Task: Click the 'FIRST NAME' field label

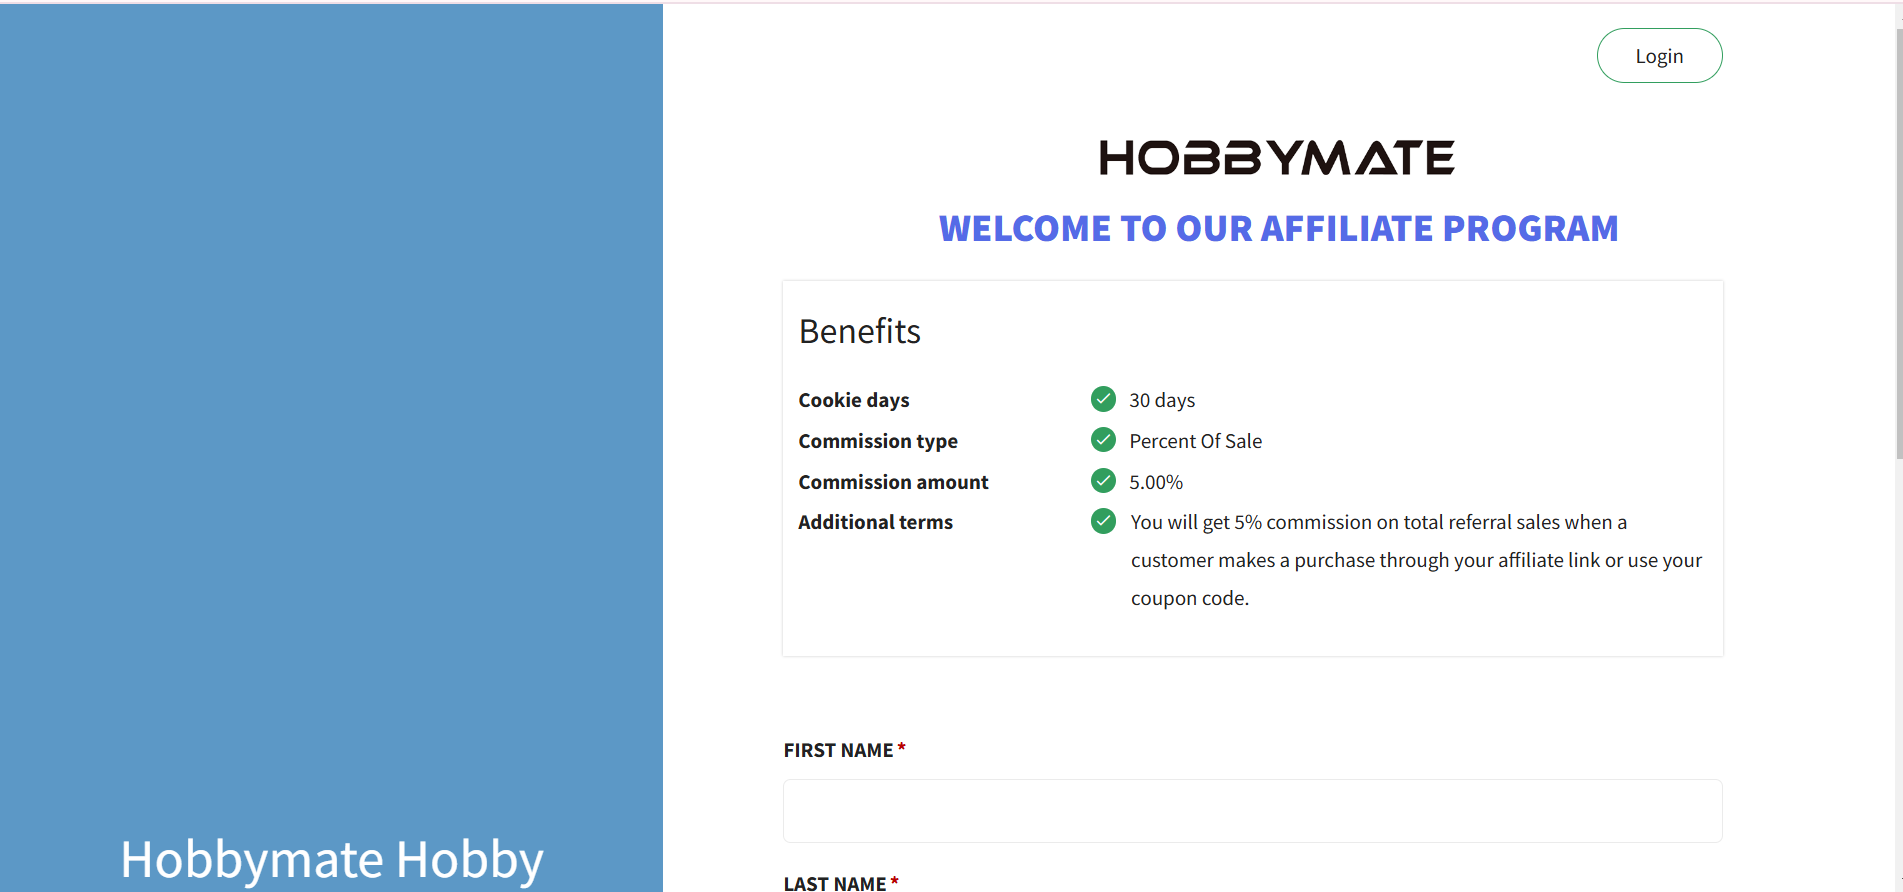Action: point(838,750)
